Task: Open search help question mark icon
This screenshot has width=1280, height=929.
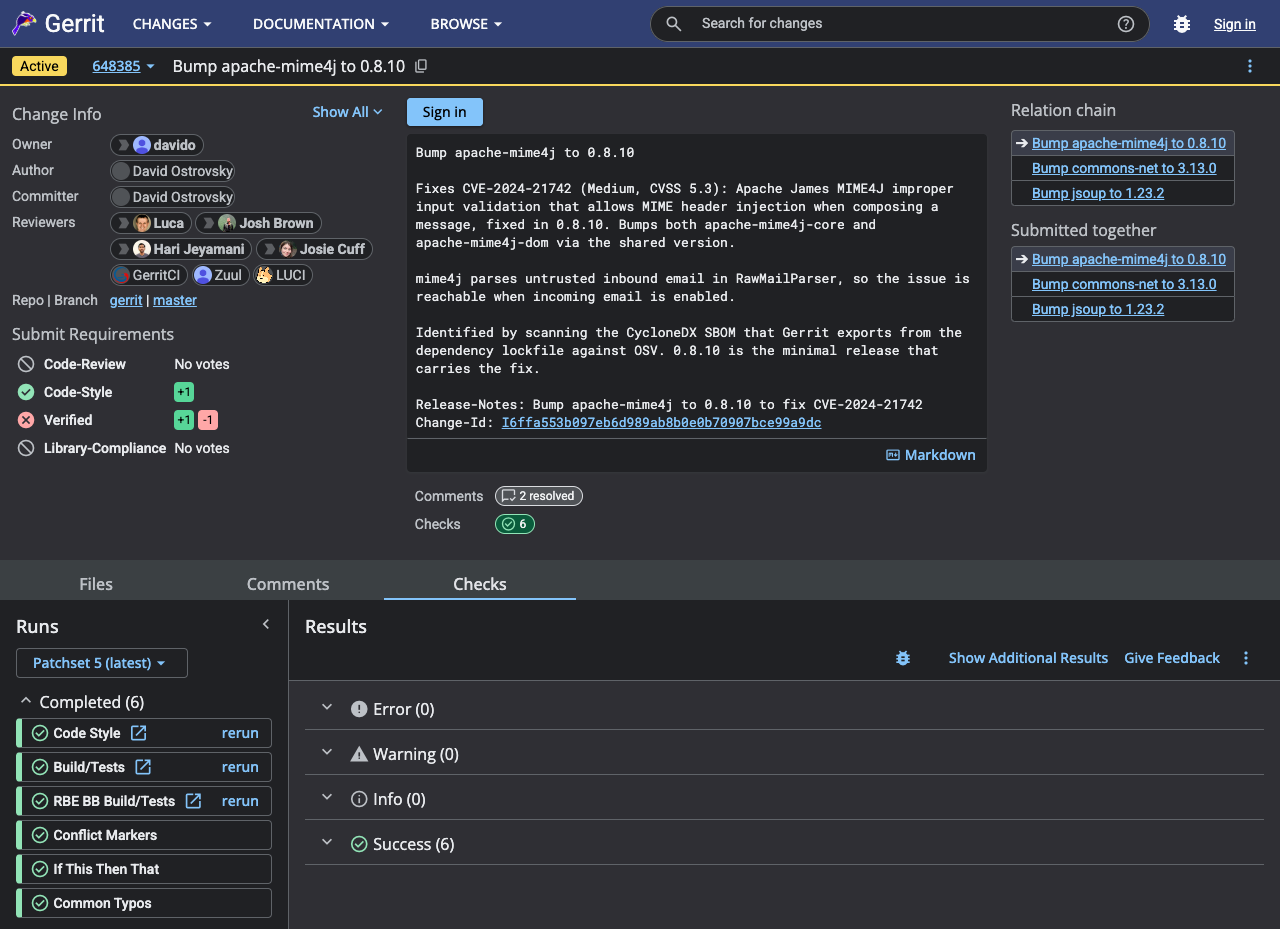Action: tap(1126, 24)
